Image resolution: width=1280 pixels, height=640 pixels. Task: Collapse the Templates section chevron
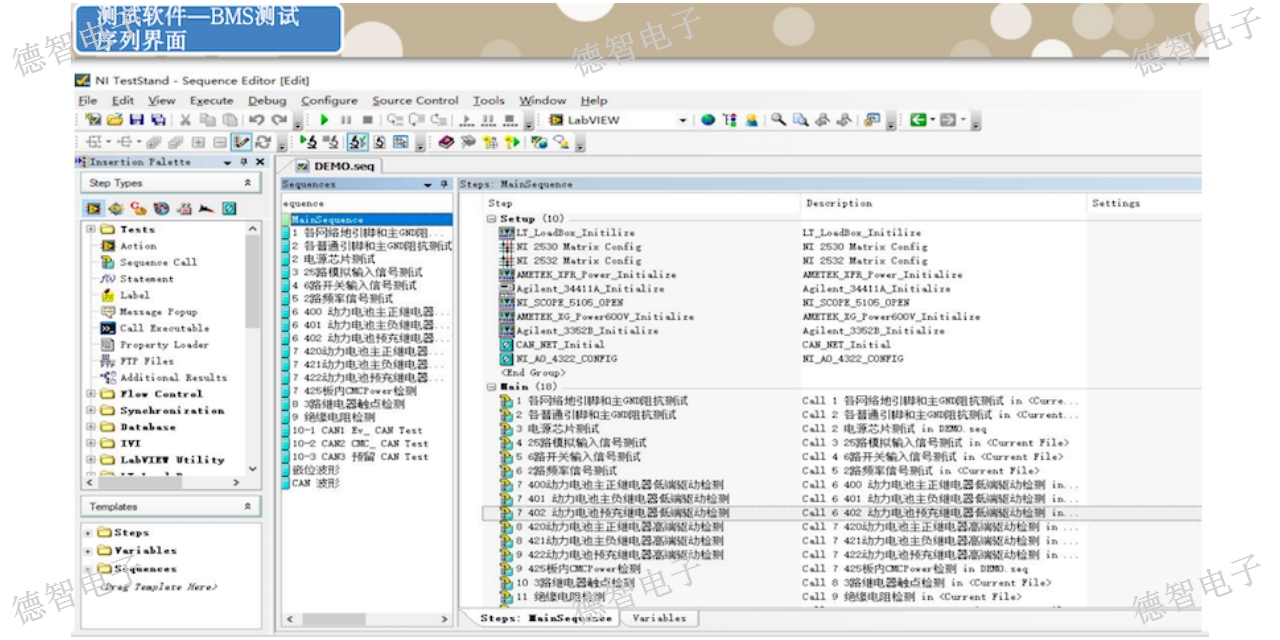point(248,507)
